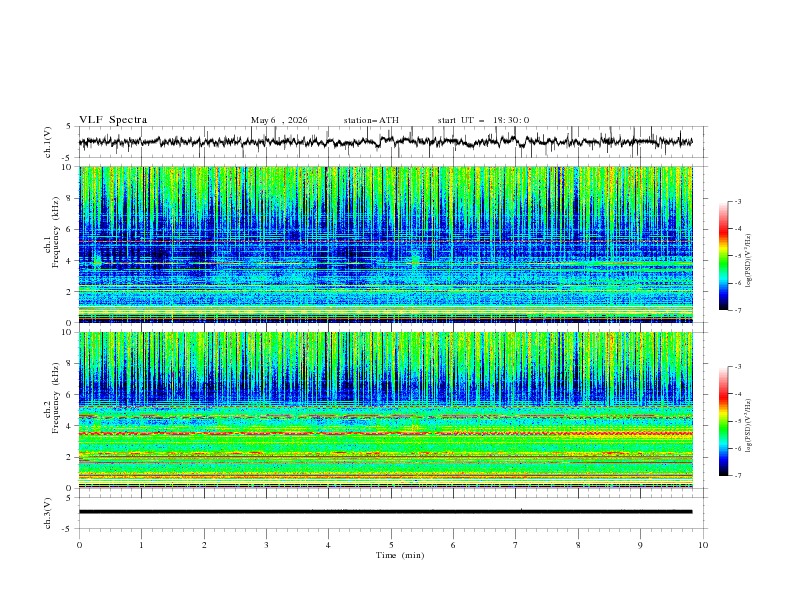Click the 9 minute tick on time axis
Image resolution: width=792 pixels, height=612 pixels.
pyautogui.click(x=640, y=545)
